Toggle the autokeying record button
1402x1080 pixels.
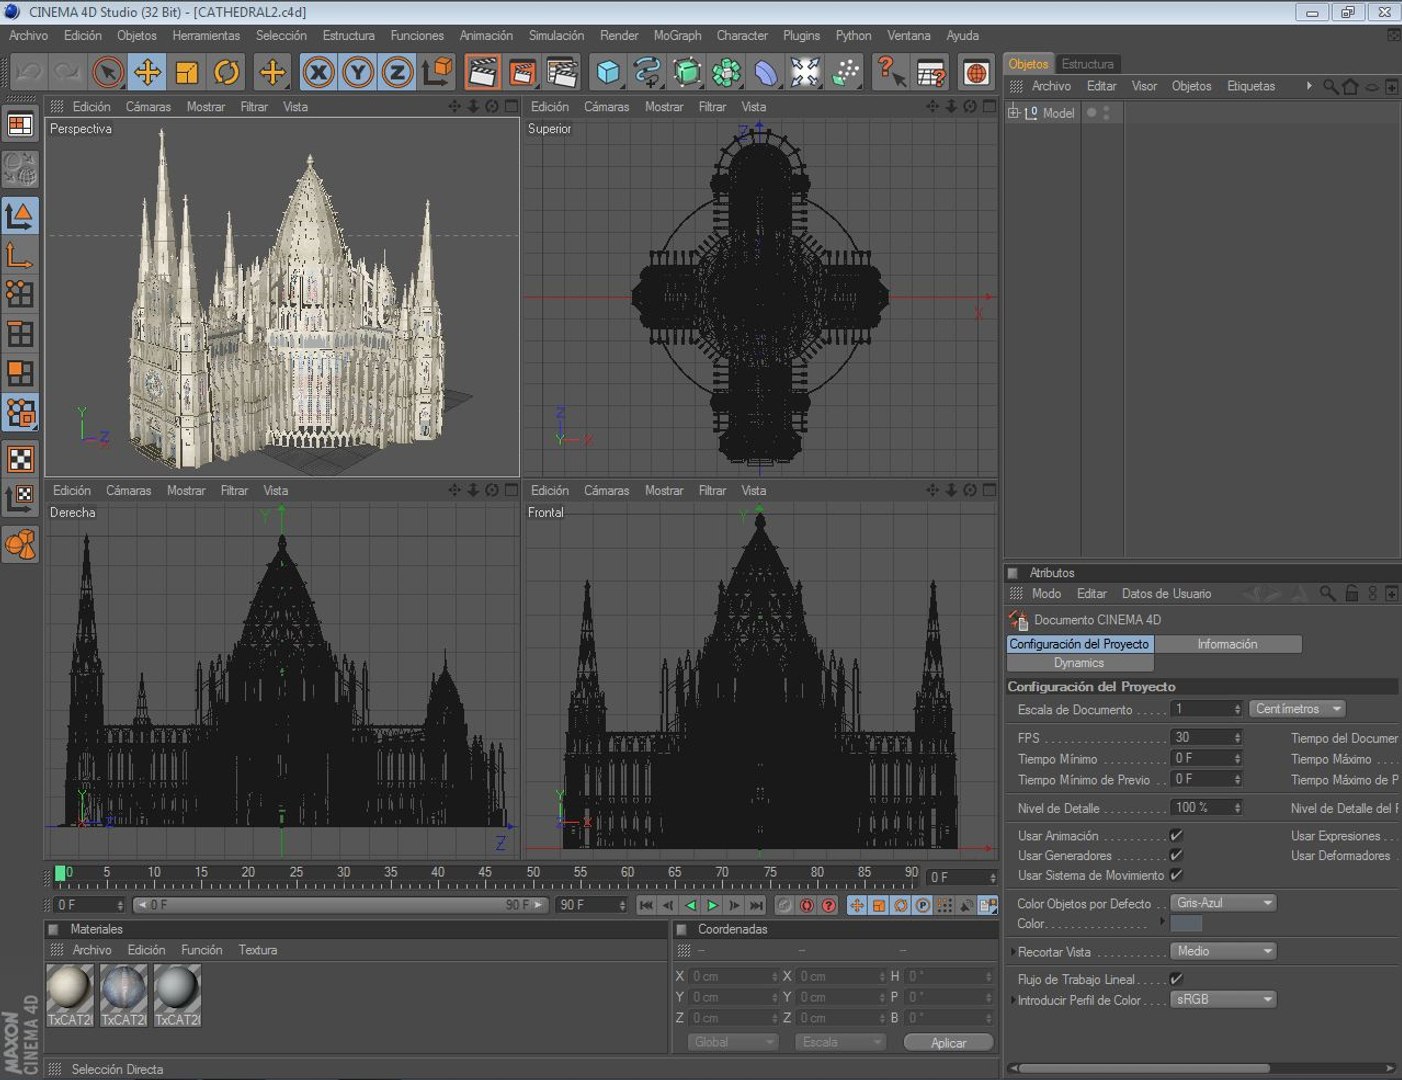click(x=807, y=905)
